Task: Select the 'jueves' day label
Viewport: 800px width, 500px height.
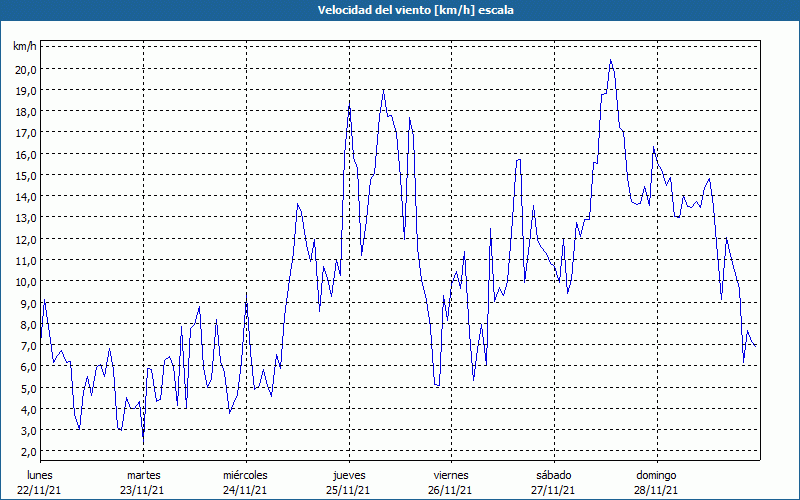Action: (x=349, y=475)
